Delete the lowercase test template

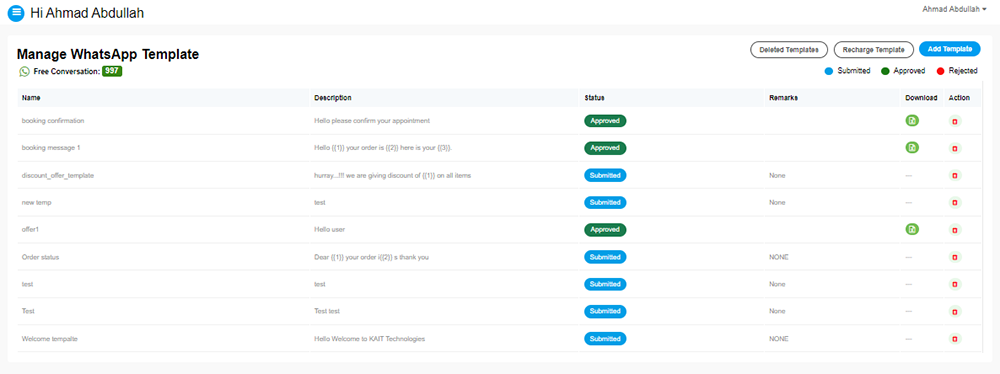[955, 285]
